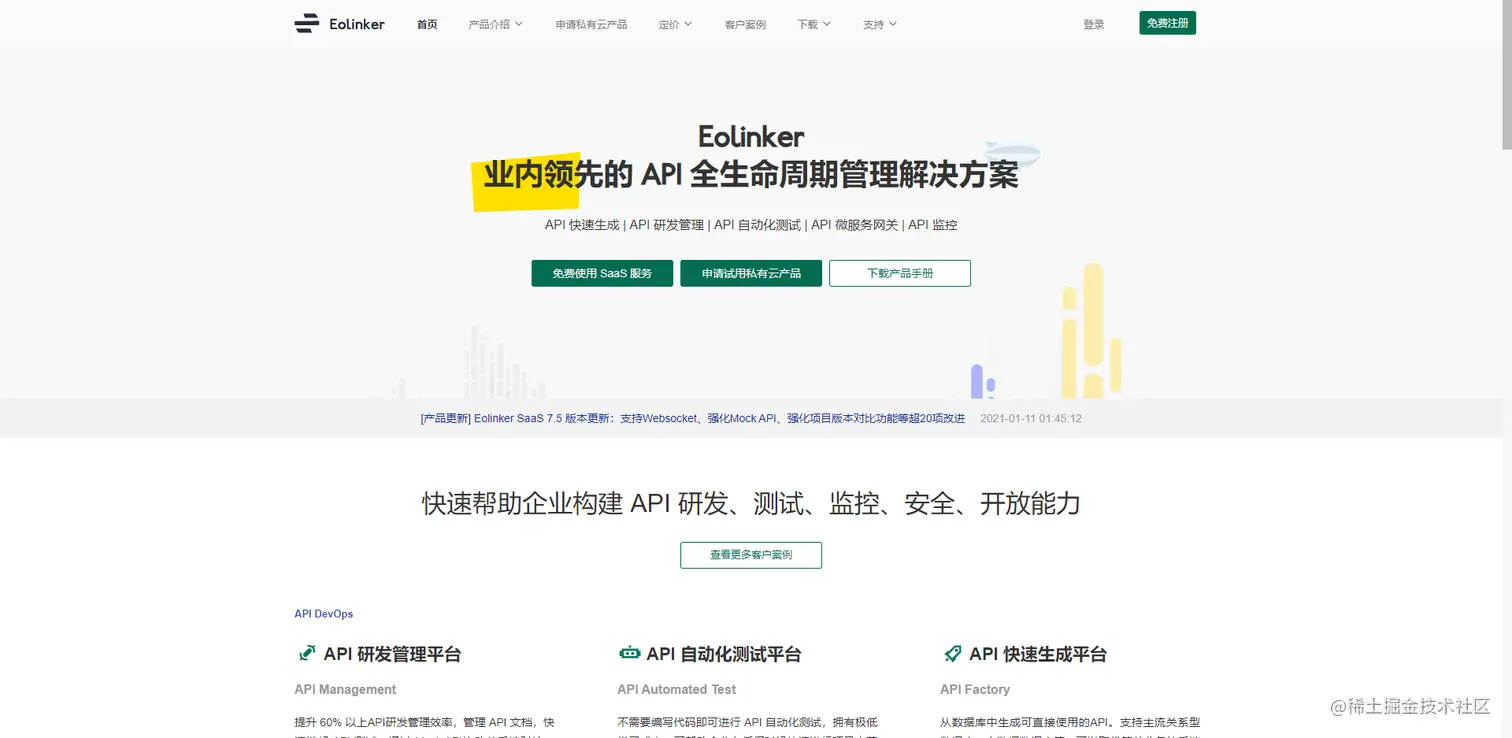Click the API 研发管理平台 icon

[x=307, y=654]
